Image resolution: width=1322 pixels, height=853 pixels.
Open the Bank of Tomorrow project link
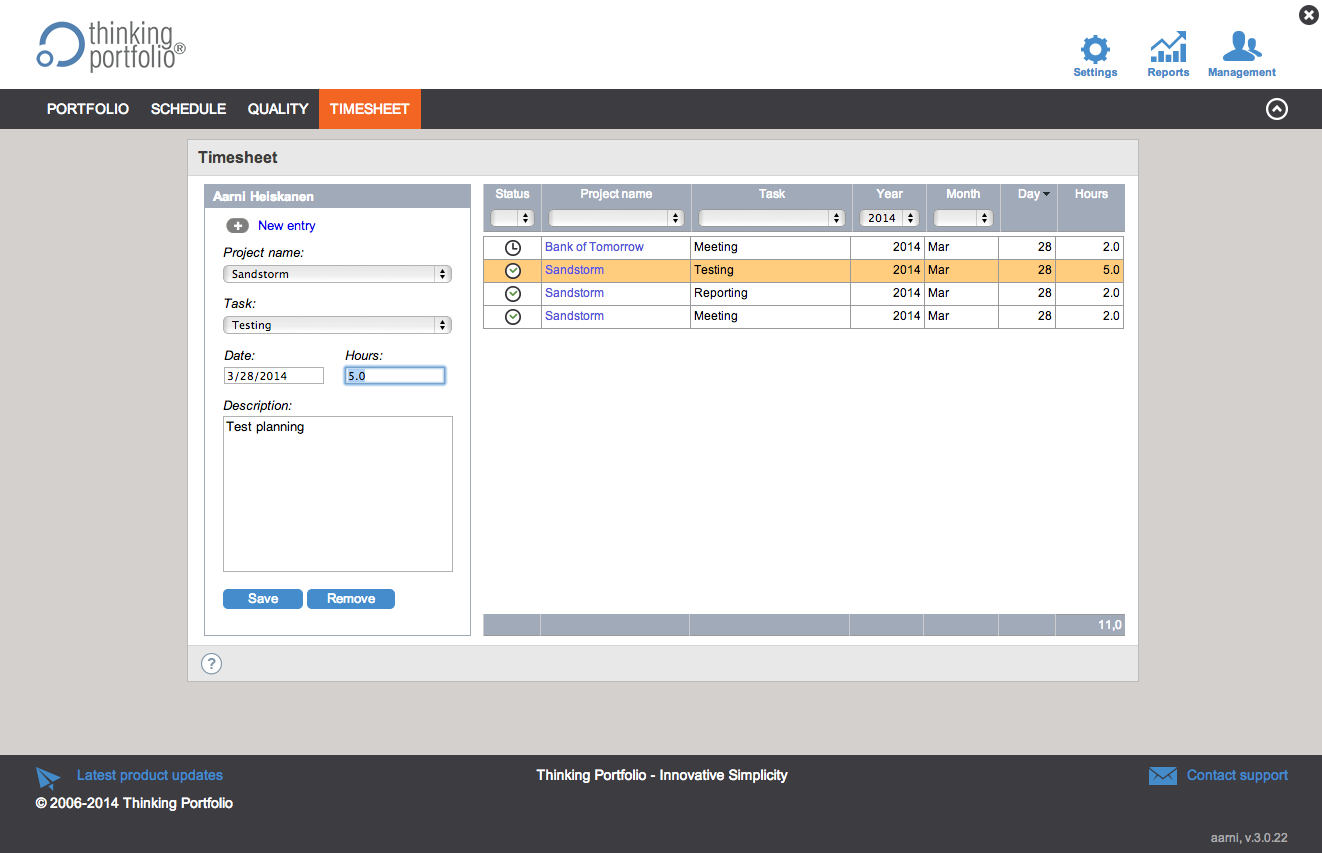click(595, 247)
